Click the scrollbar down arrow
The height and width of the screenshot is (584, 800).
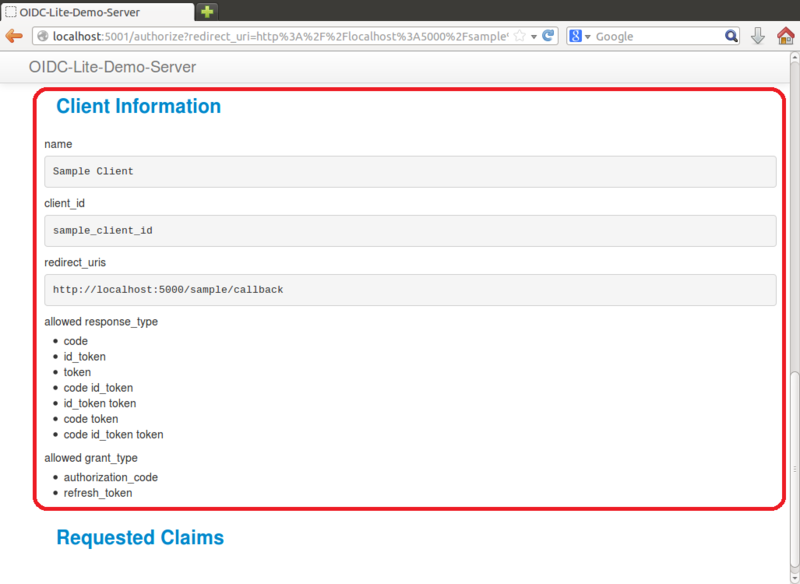tap(794, 578)
